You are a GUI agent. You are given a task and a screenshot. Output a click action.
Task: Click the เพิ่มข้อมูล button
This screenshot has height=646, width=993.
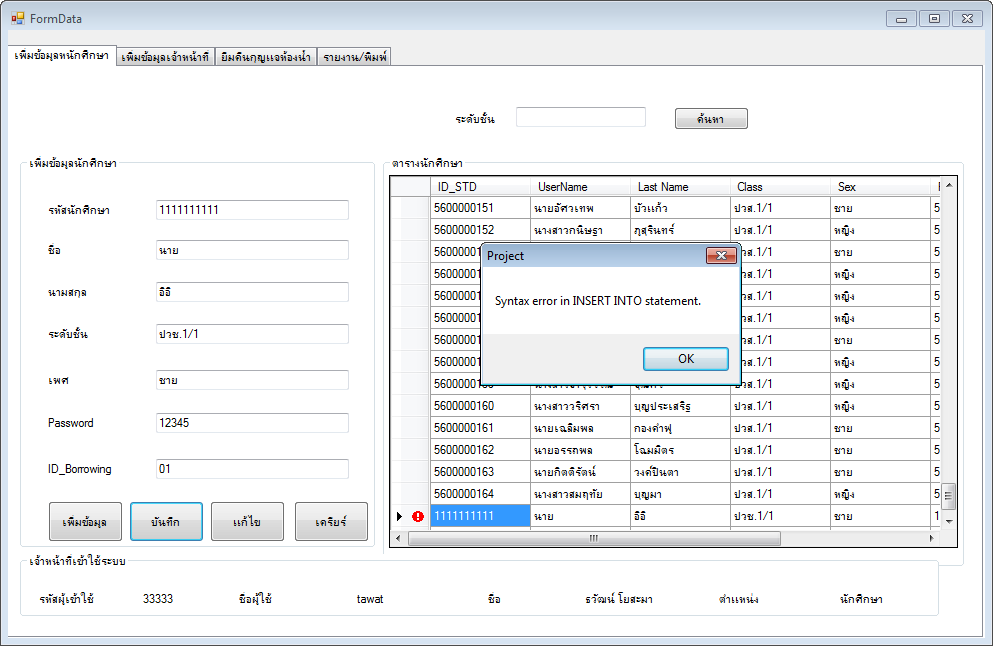point(85,522)
